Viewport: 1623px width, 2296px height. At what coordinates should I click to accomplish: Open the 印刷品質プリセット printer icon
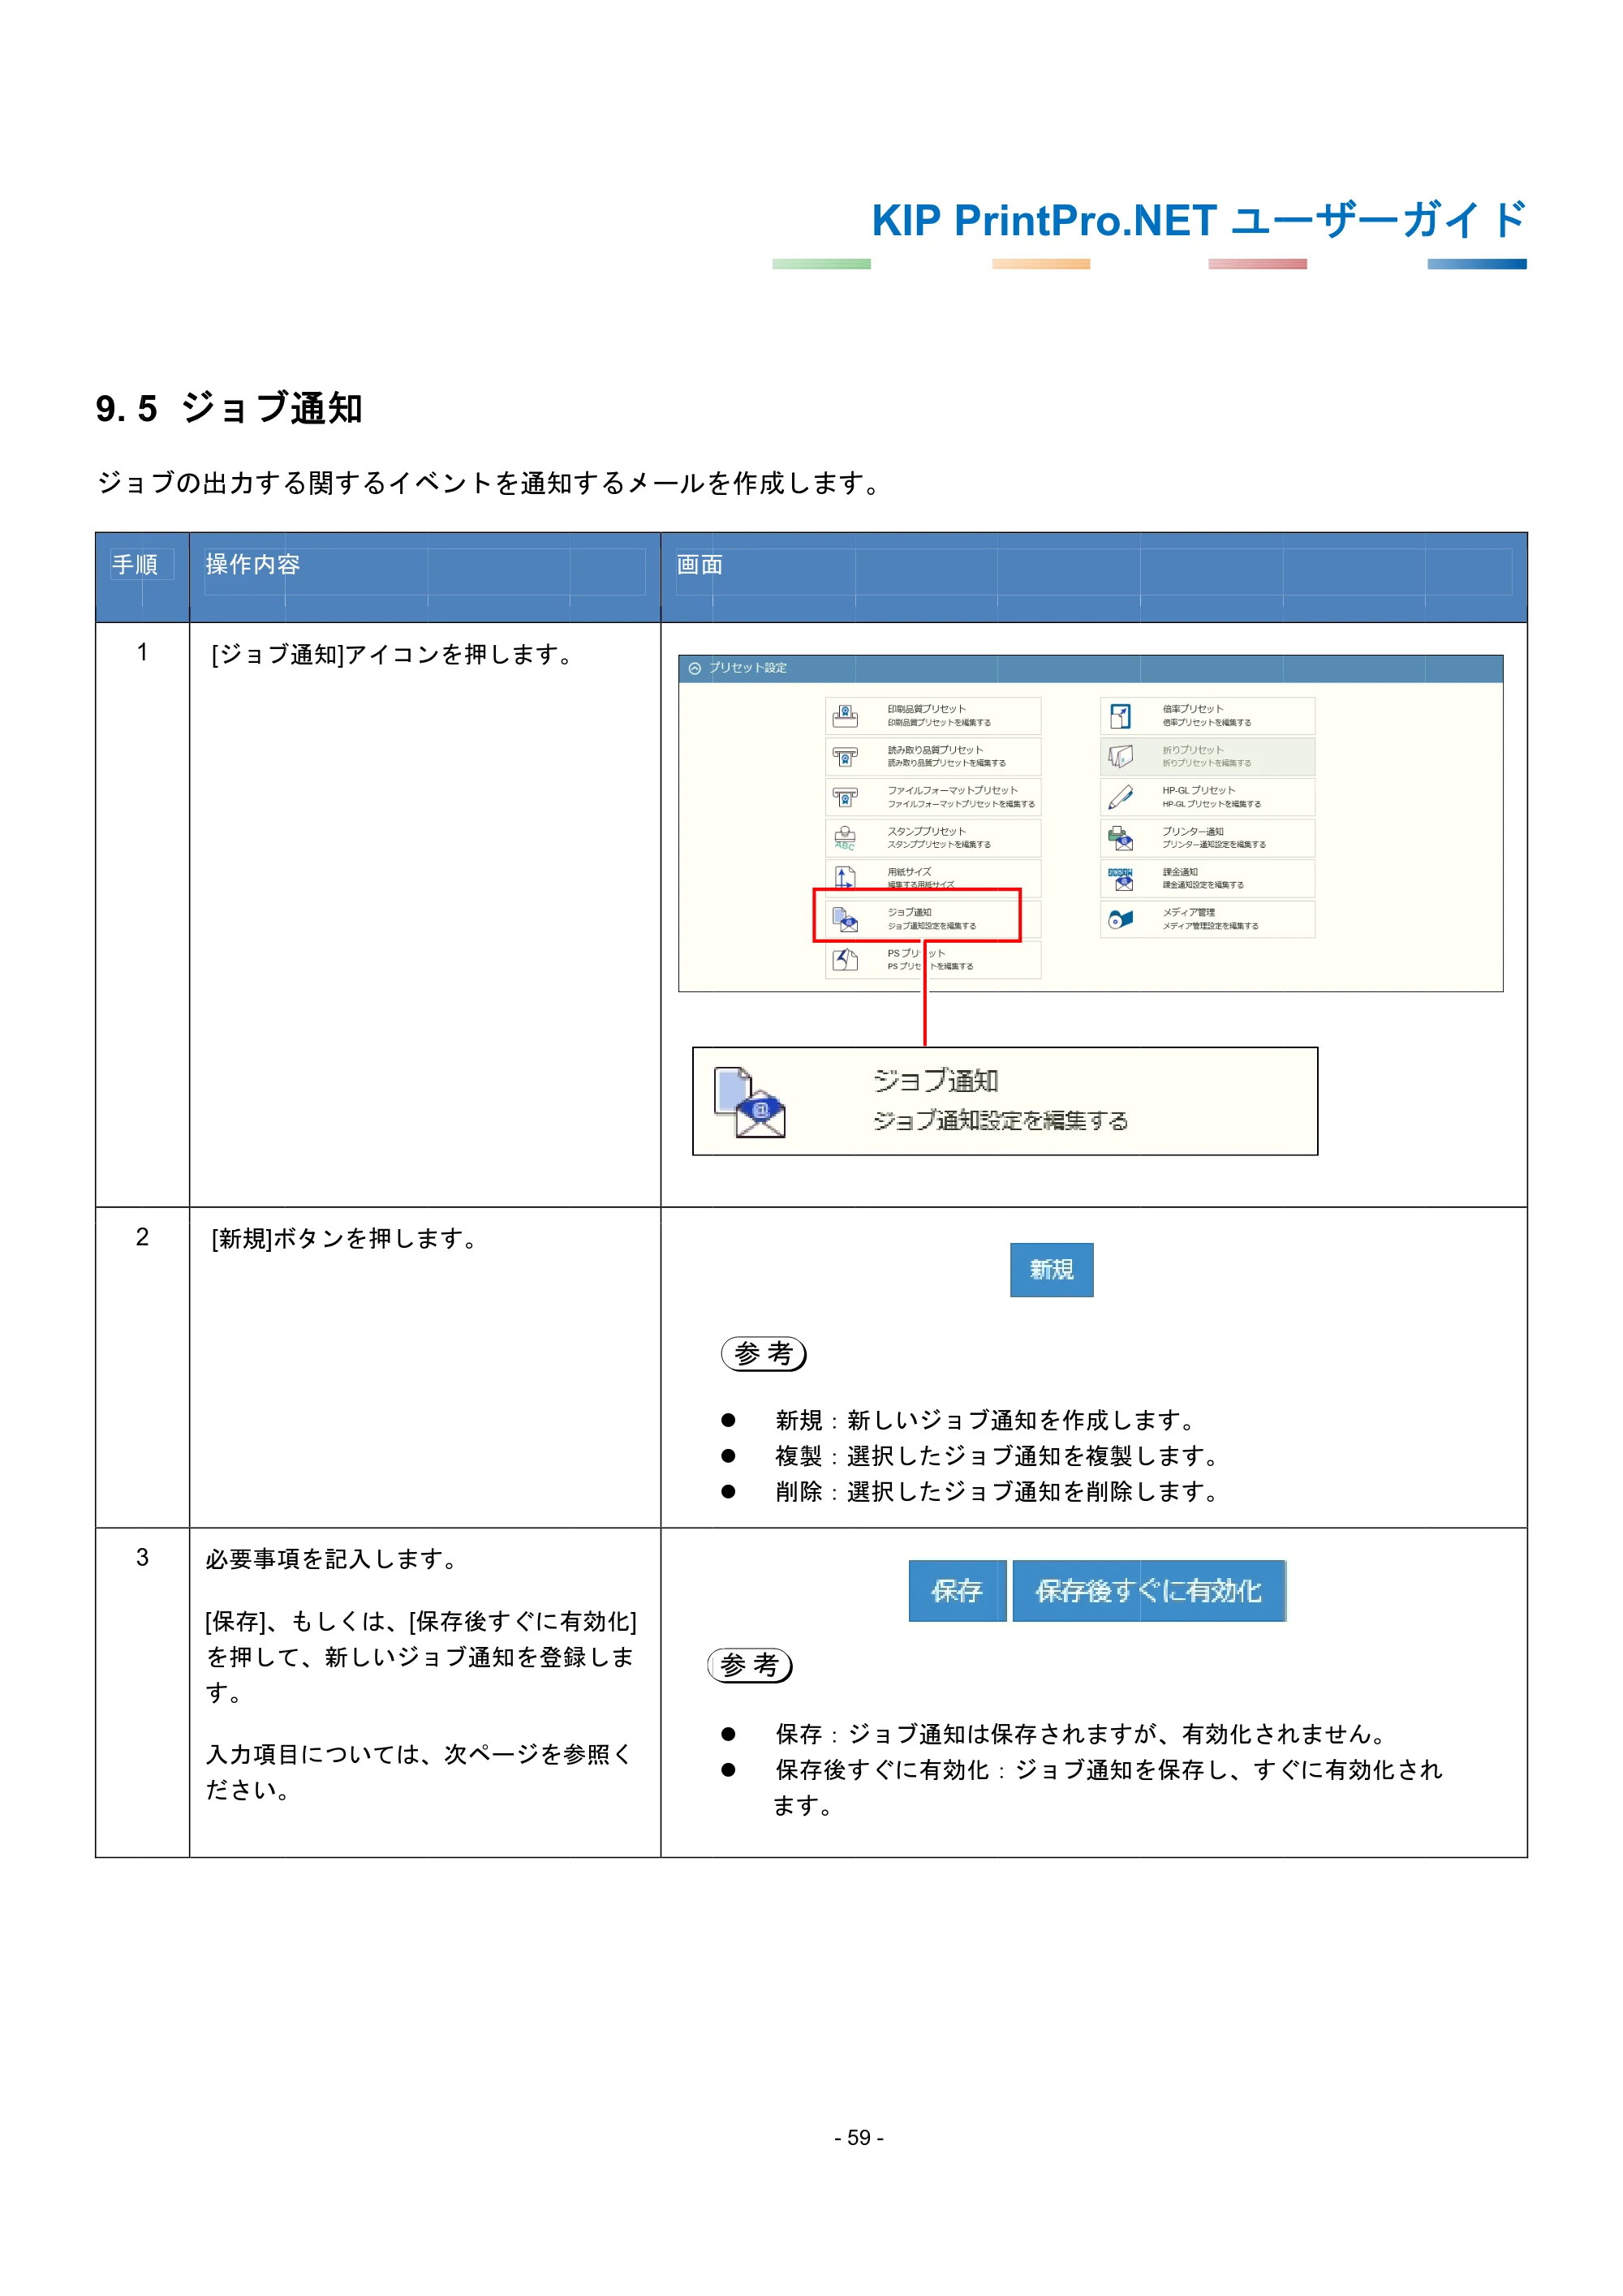(x=845, y=716)
